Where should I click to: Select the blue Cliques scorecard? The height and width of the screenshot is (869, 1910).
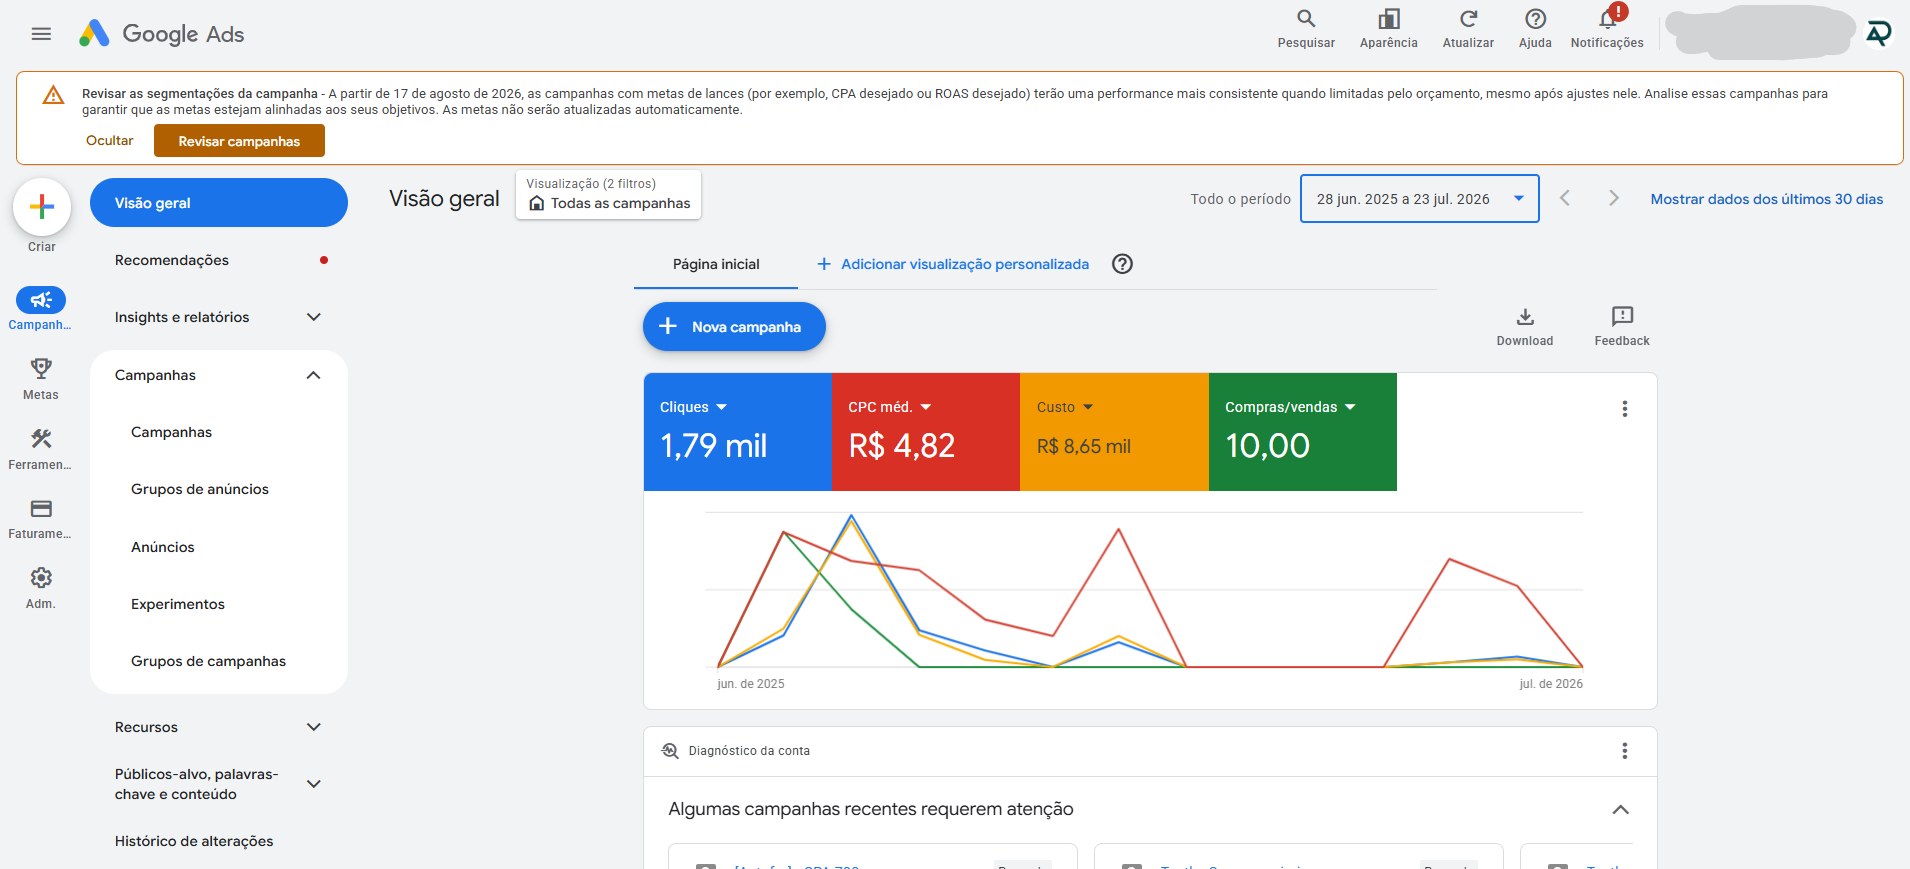click(x=738, y=432)
